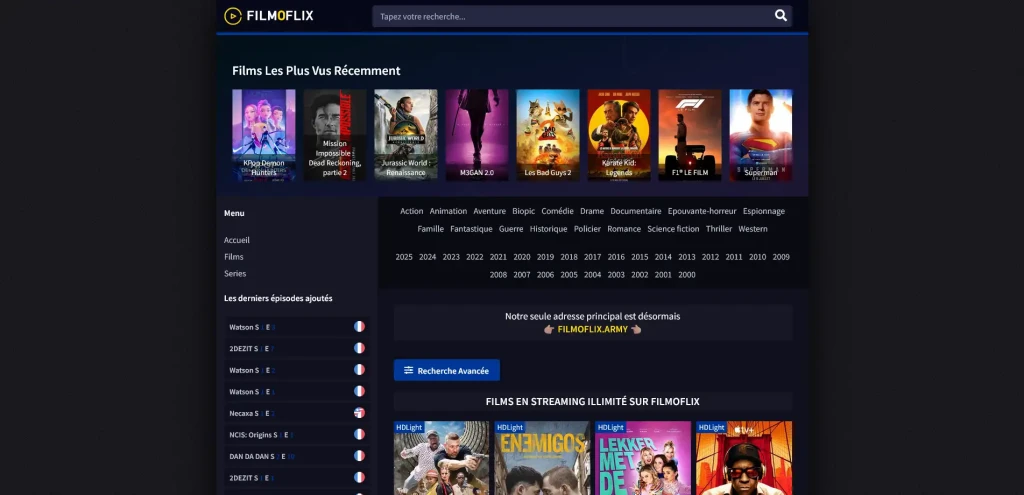The height and width of the screenshot is (495, 1024).
Task: Open the Lekker Met De film card
Action: tap(643, 458)
